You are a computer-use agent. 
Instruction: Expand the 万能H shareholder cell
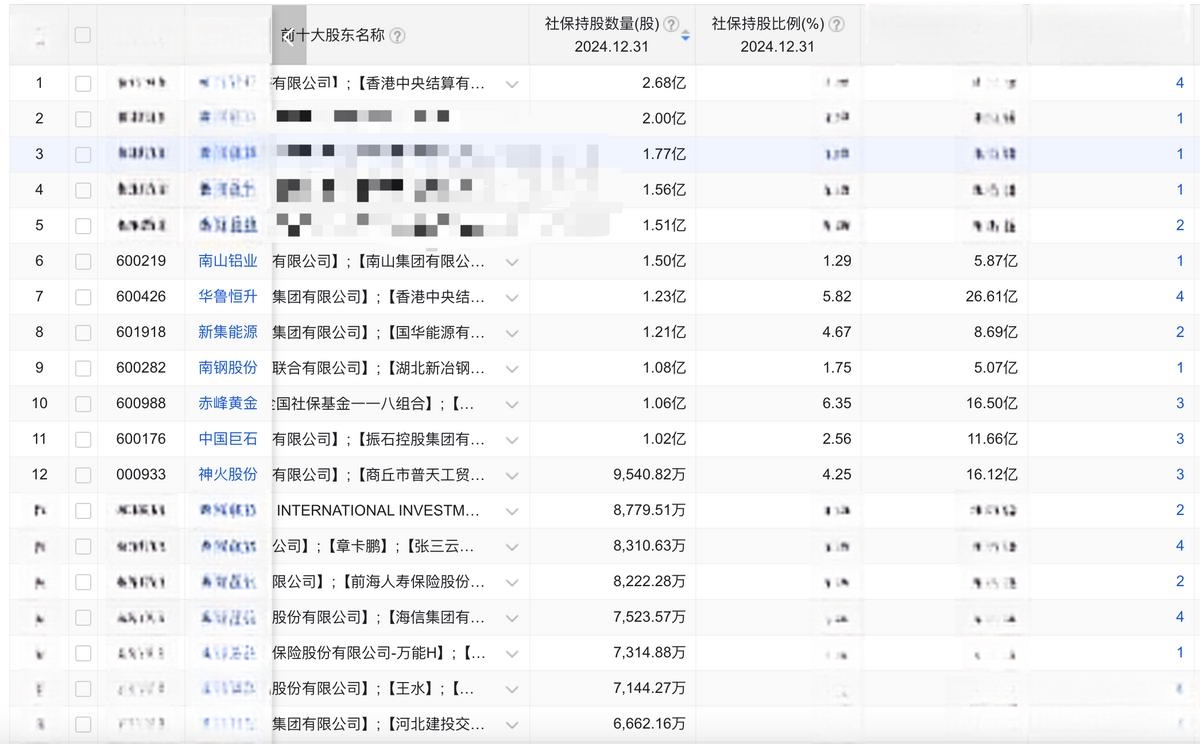point(512,654)
